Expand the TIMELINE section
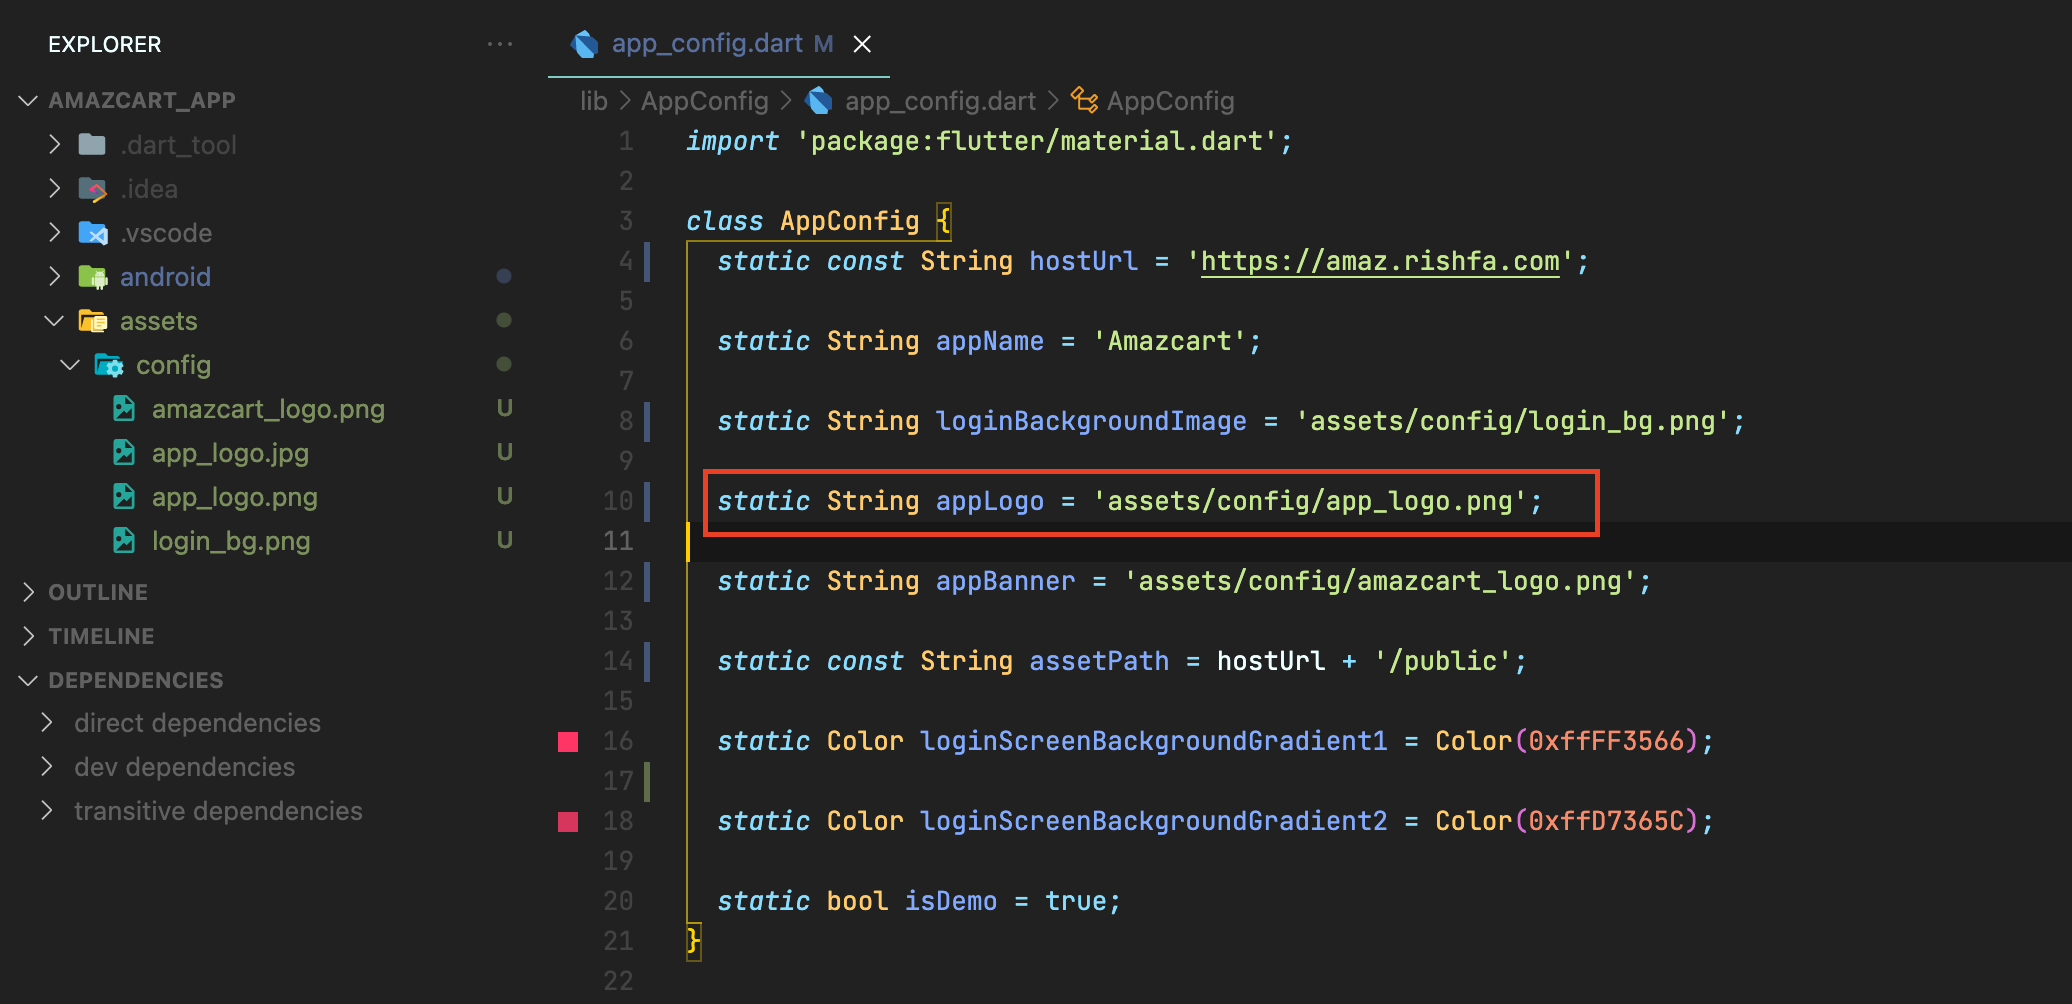This screenshot has width=2072, height=1004. (28, 636)
